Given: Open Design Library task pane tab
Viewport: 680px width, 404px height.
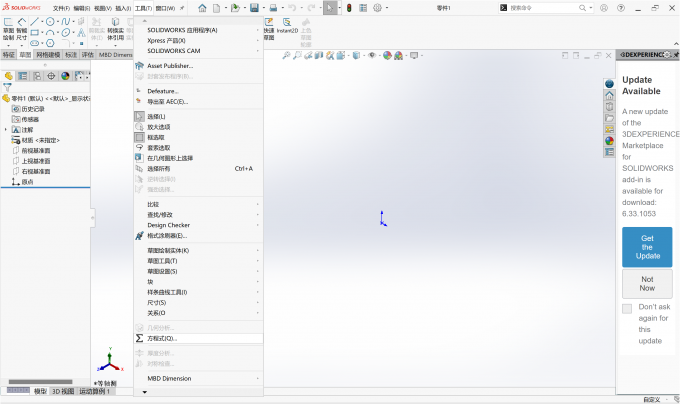Looking at the screenshot, I should click(609, 107).
